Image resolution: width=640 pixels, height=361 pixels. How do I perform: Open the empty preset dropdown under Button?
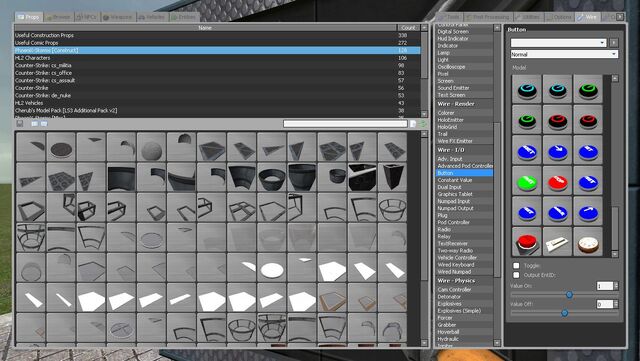558,43
